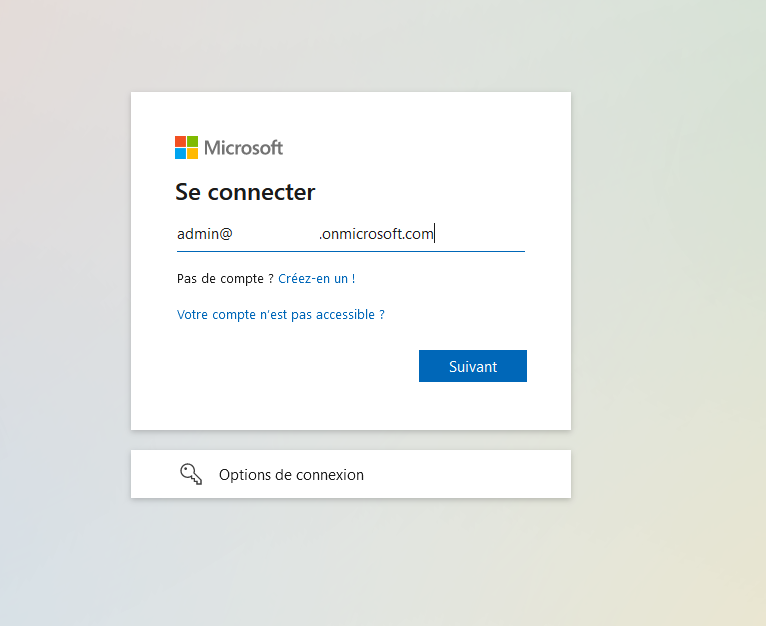Screen dimensions: 766x626
Task: Click the four-color Microsoft logo squares
Action: point(187,148)
